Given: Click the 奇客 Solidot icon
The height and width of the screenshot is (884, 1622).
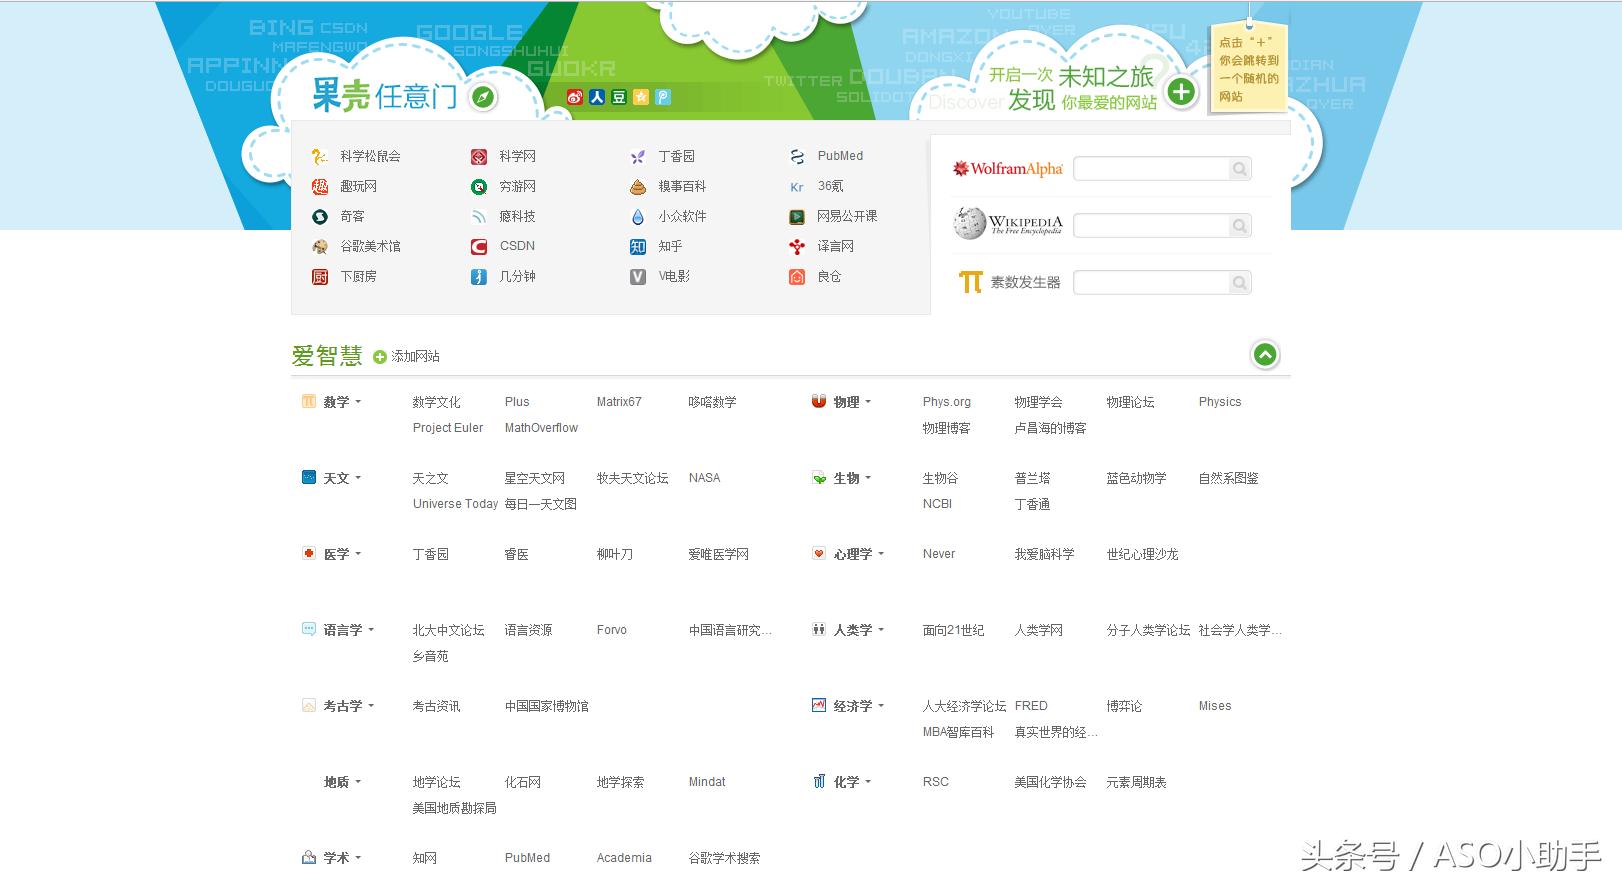Looking at the screenshot, I should (x=320, y=216).
